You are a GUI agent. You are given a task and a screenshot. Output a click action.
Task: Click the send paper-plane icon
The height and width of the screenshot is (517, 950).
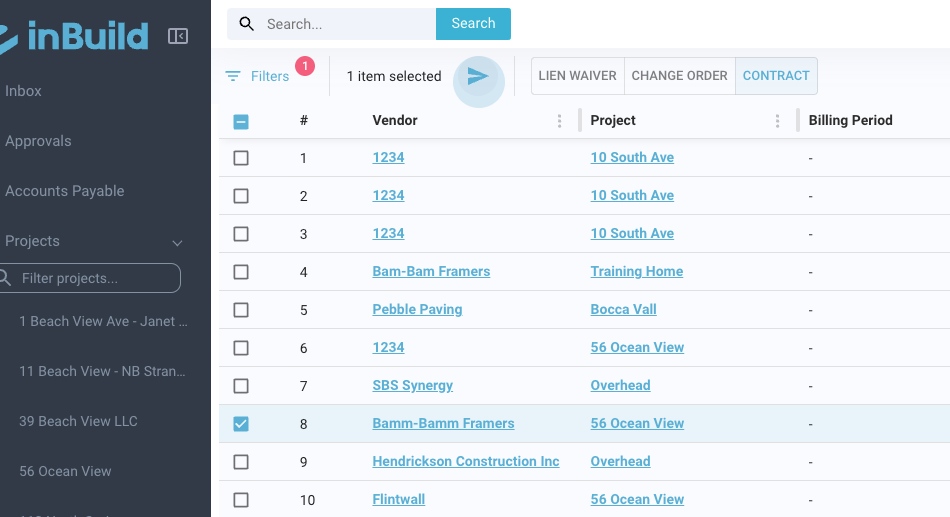[x=478, y=77]
